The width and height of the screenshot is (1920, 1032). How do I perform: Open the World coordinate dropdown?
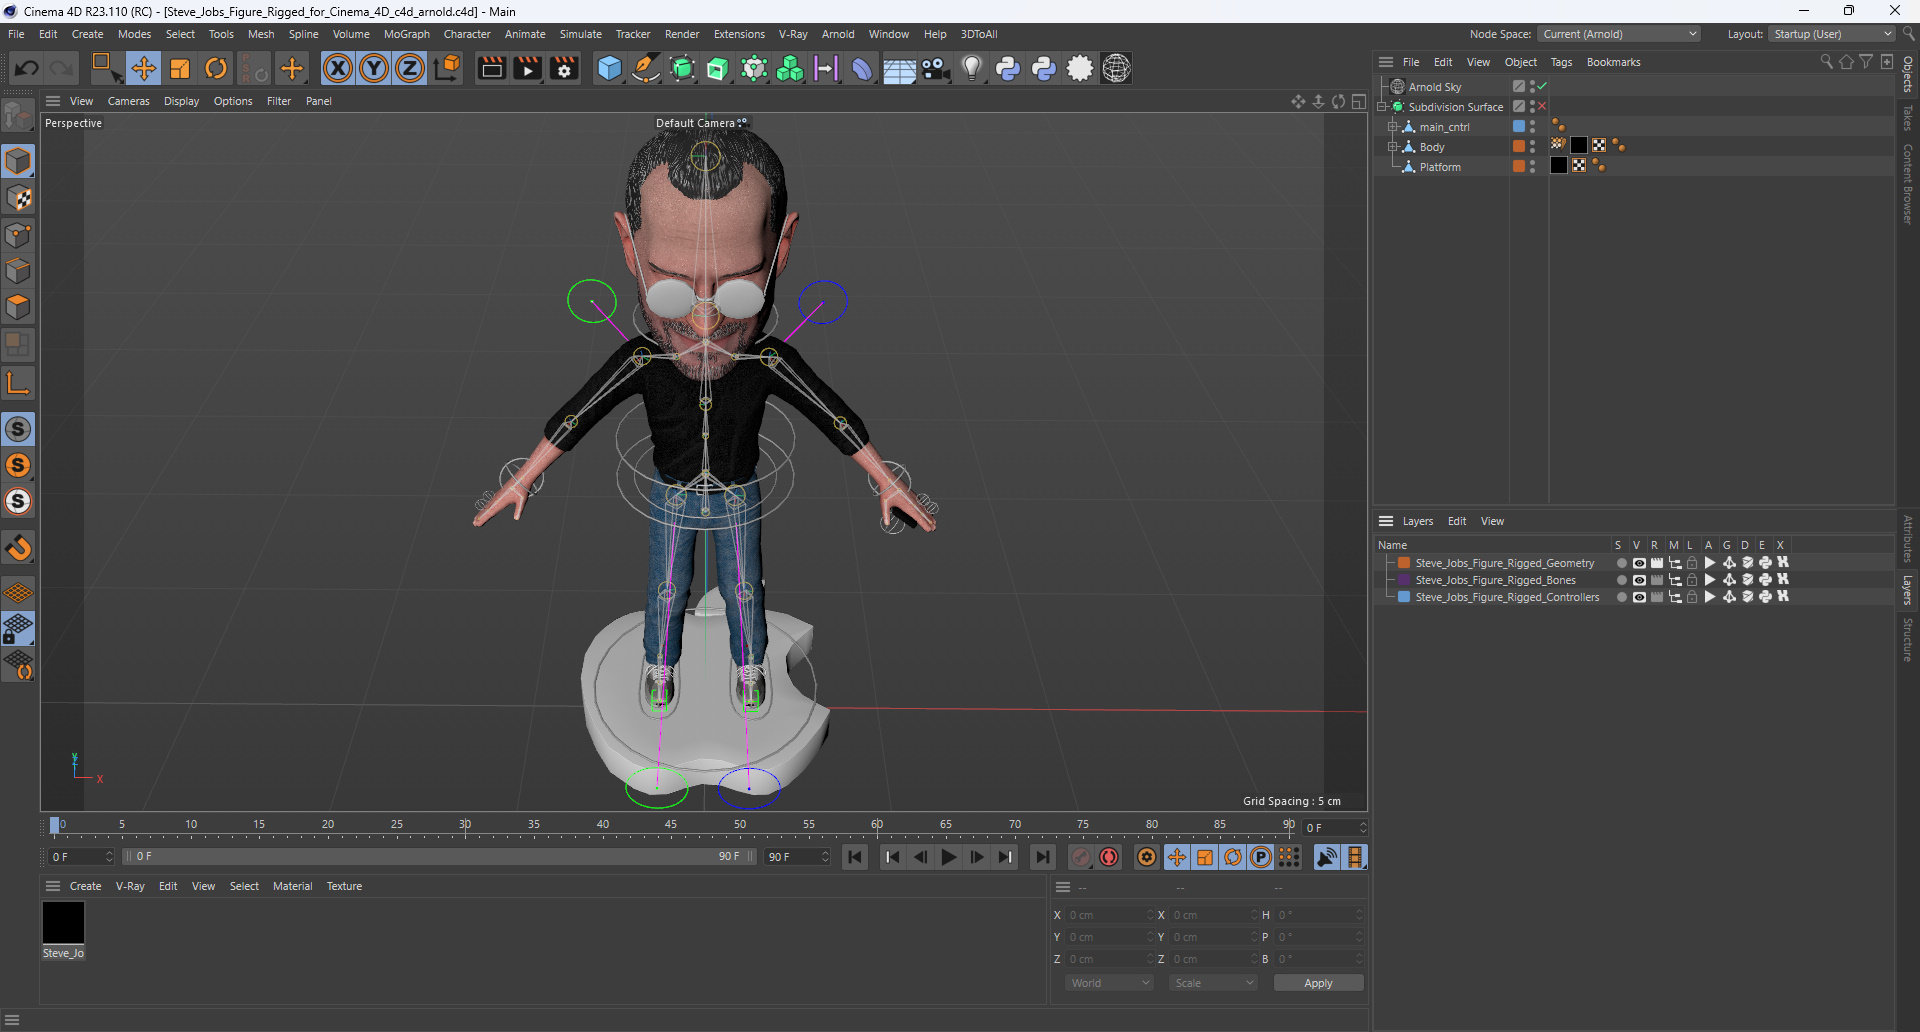[1110, 983]
